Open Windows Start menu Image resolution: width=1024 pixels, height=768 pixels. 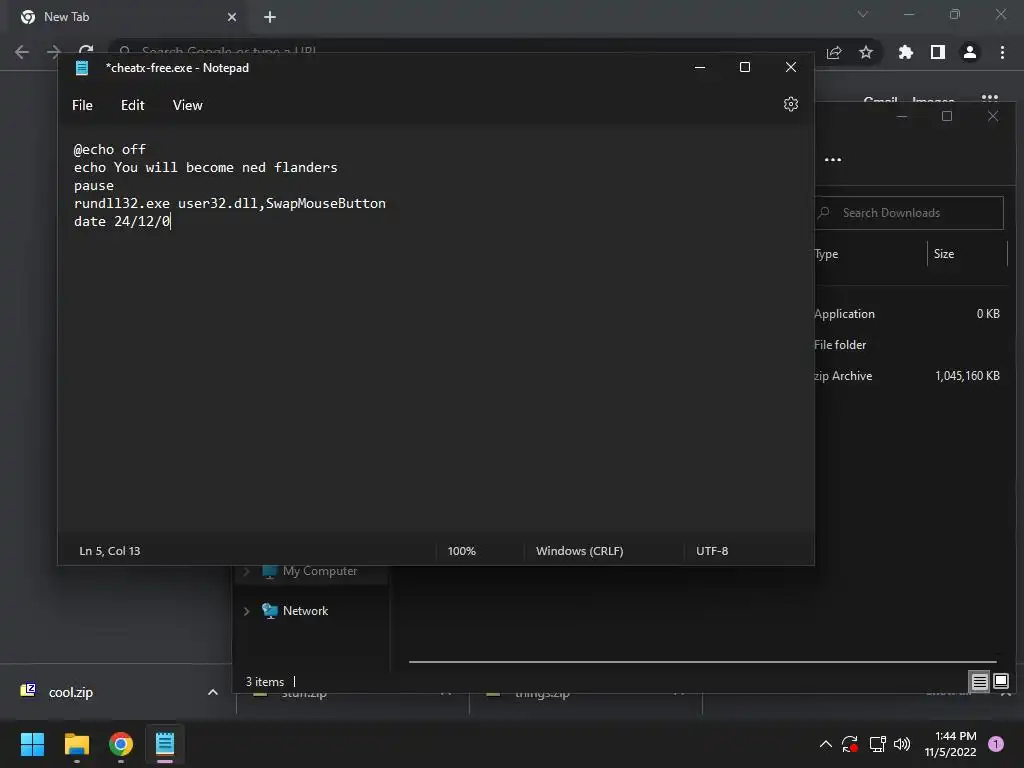[32, 744]
